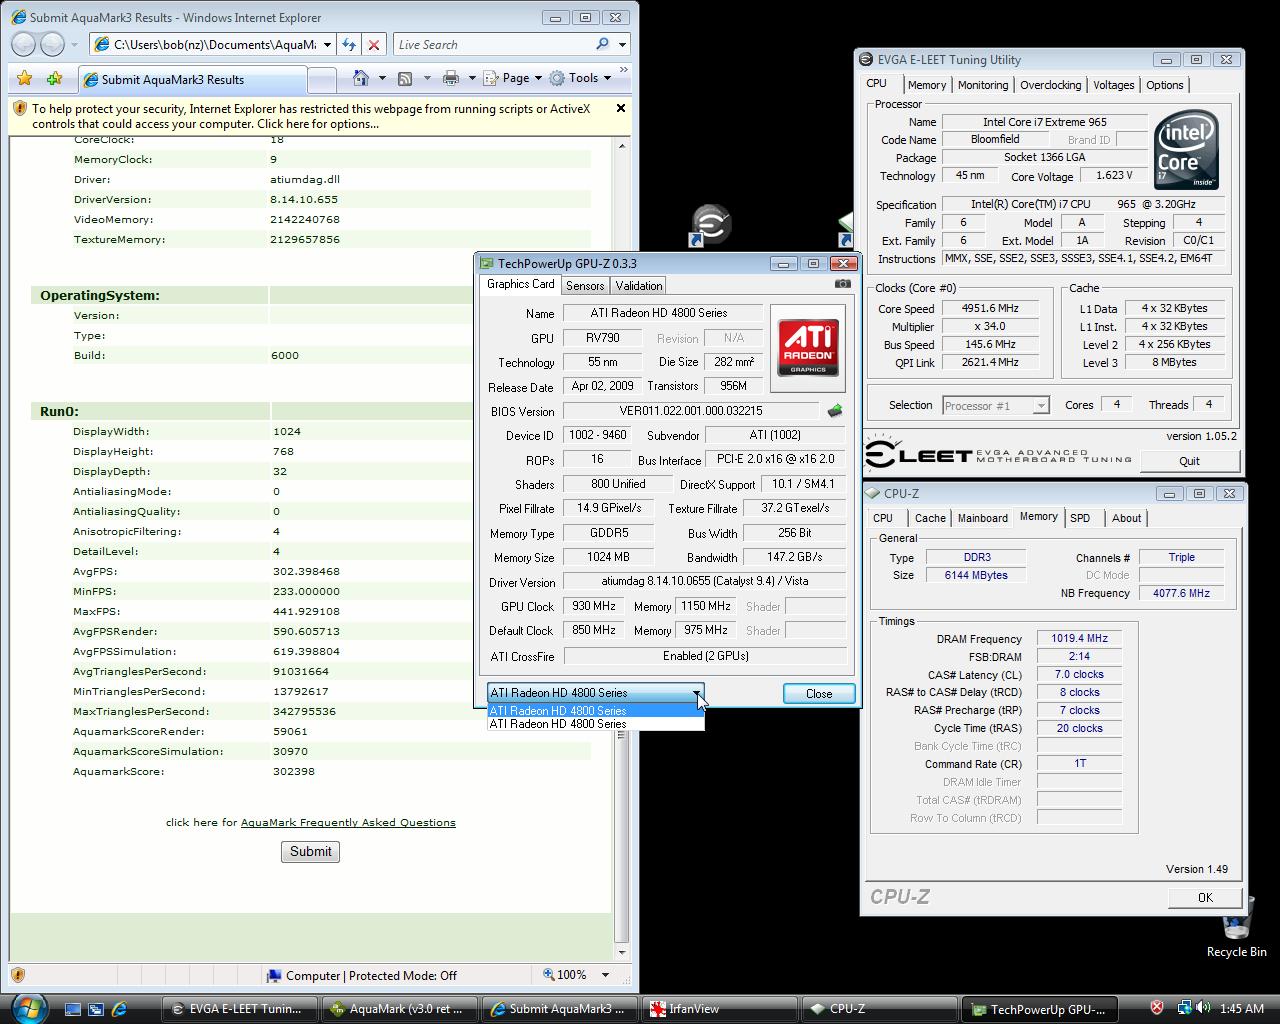Switch to the GPU-Z Validation tab
The width and height of the screenshot is (1280, 1024).
tap(639, 285)
